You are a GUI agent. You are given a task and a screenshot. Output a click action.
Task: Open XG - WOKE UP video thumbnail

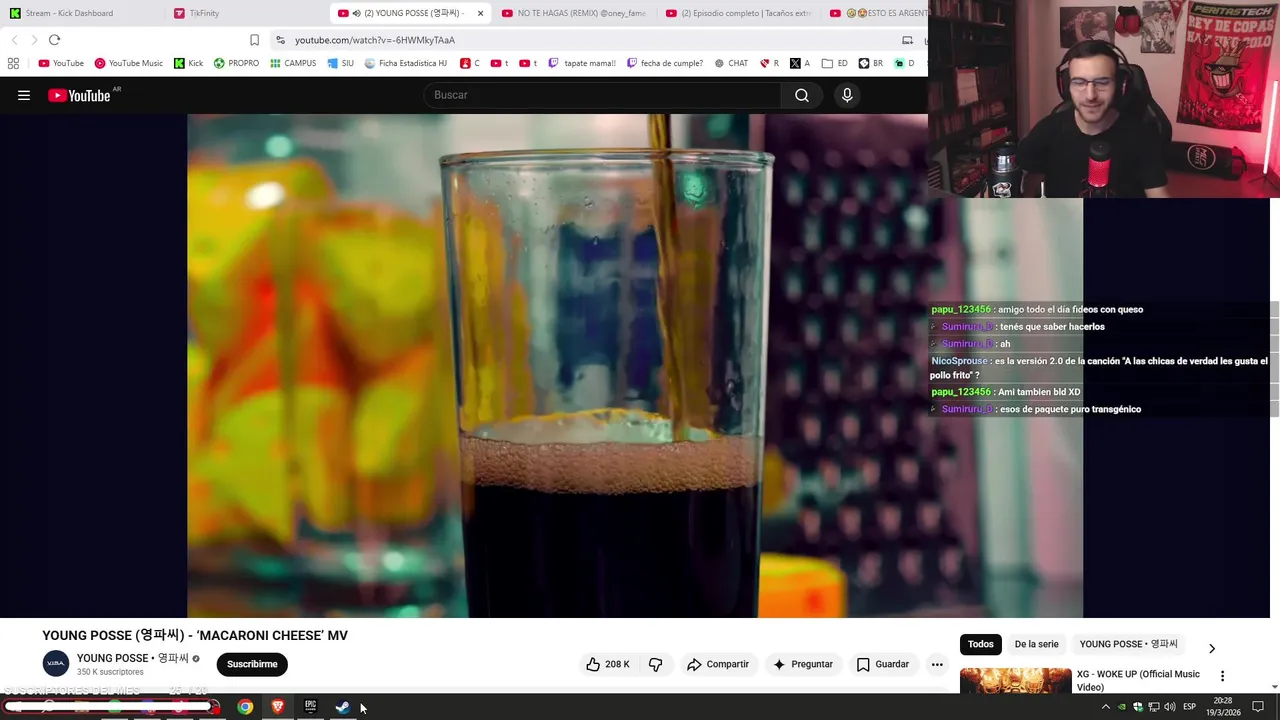point(1015,681)
